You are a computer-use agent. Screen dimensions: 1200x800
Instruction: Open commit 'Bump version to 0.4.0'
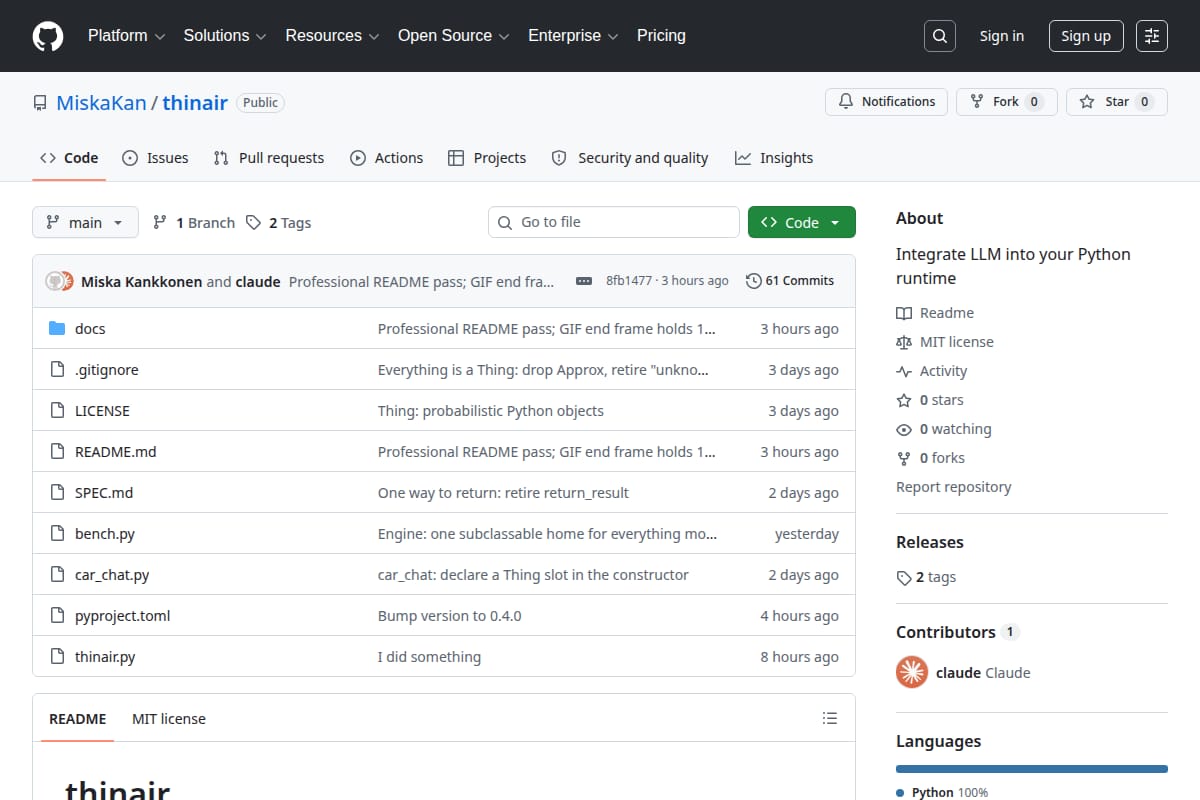tap(449, 616)
